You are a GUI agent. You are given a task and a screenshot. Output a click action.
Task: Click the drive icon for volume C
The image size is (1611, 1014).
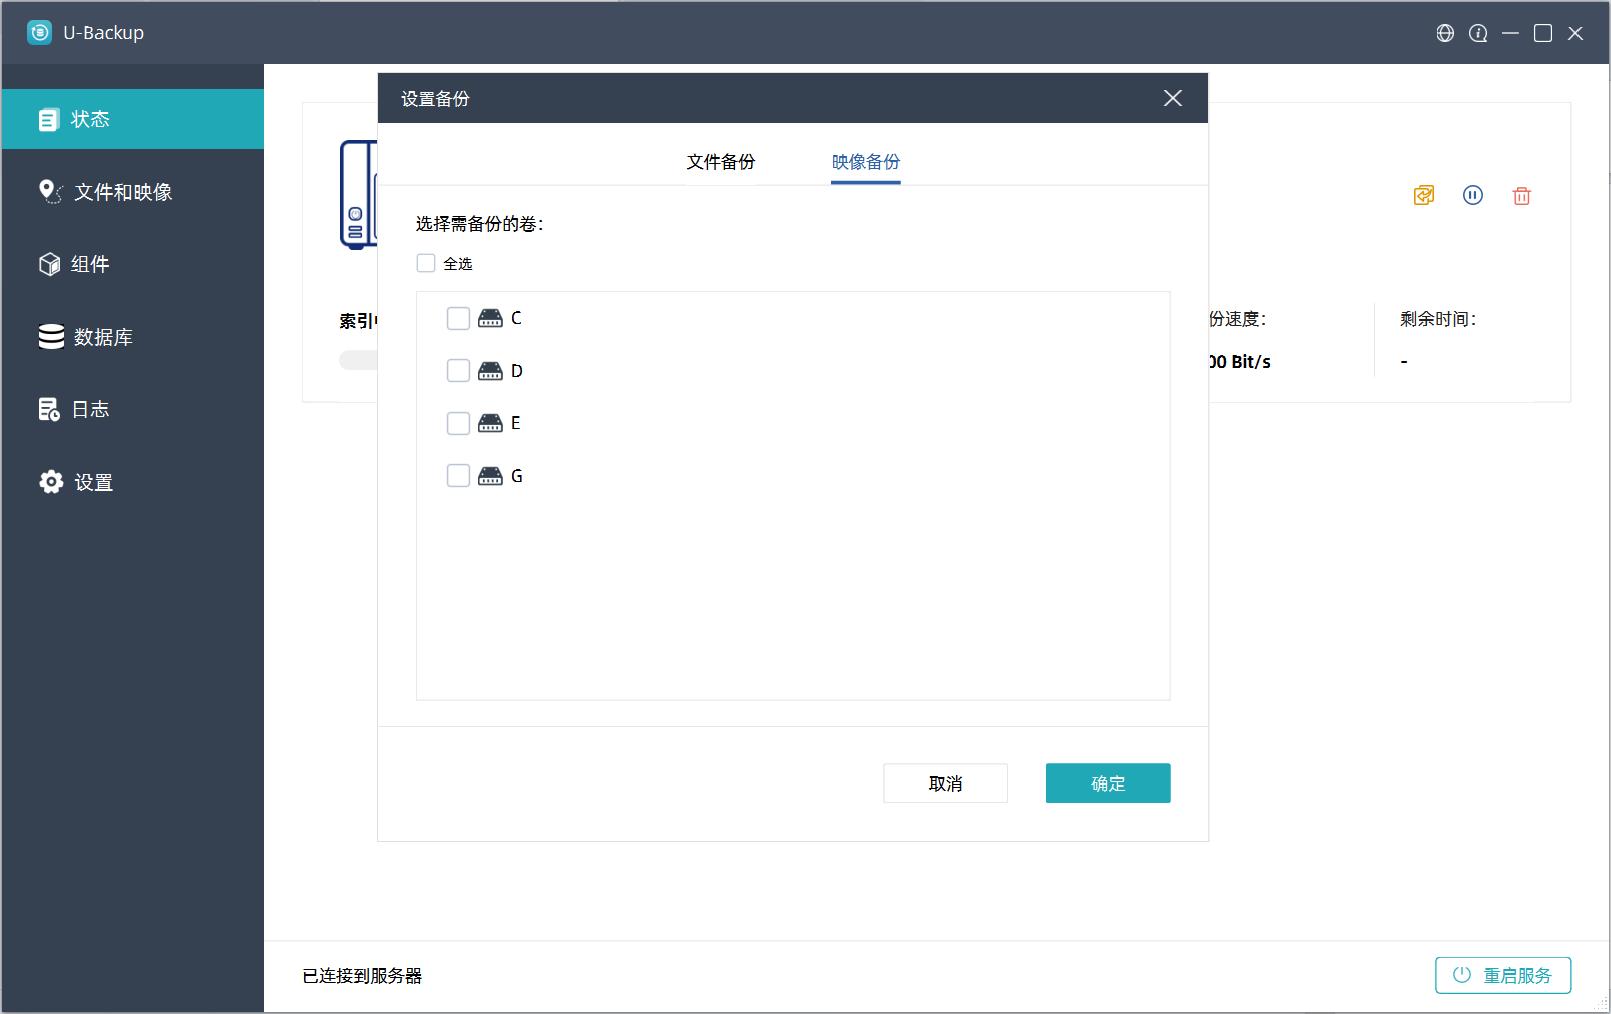pos(490,318)
